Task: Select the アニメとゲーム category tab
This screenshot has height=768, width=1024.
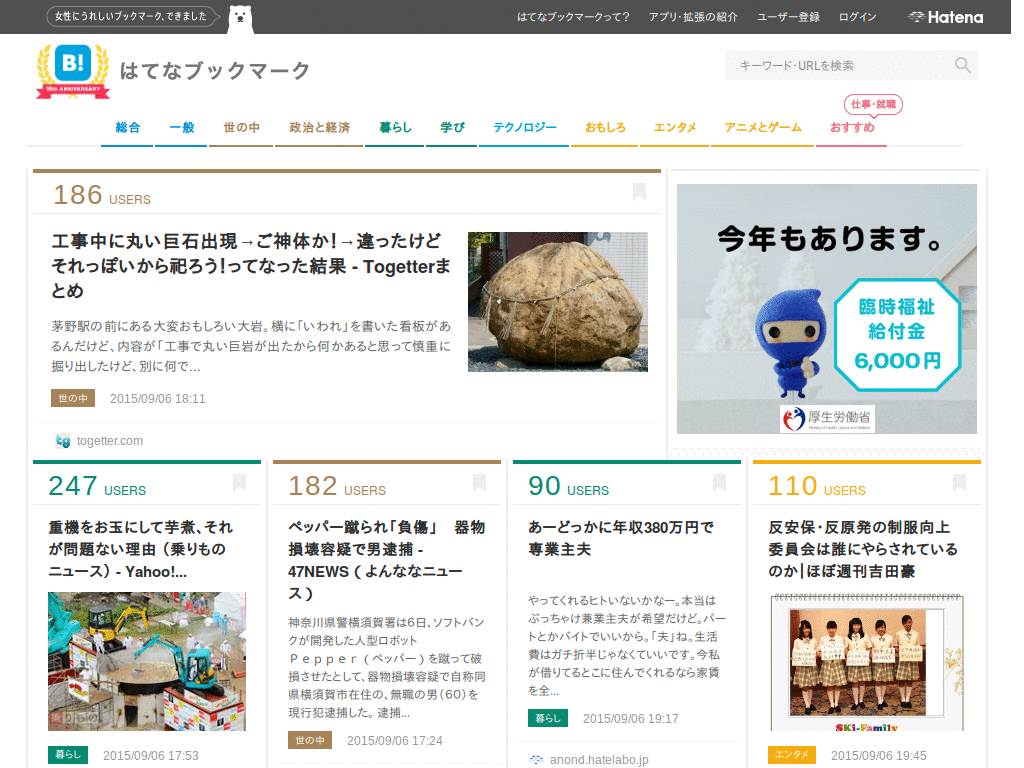Action: [x=763, y=127]
